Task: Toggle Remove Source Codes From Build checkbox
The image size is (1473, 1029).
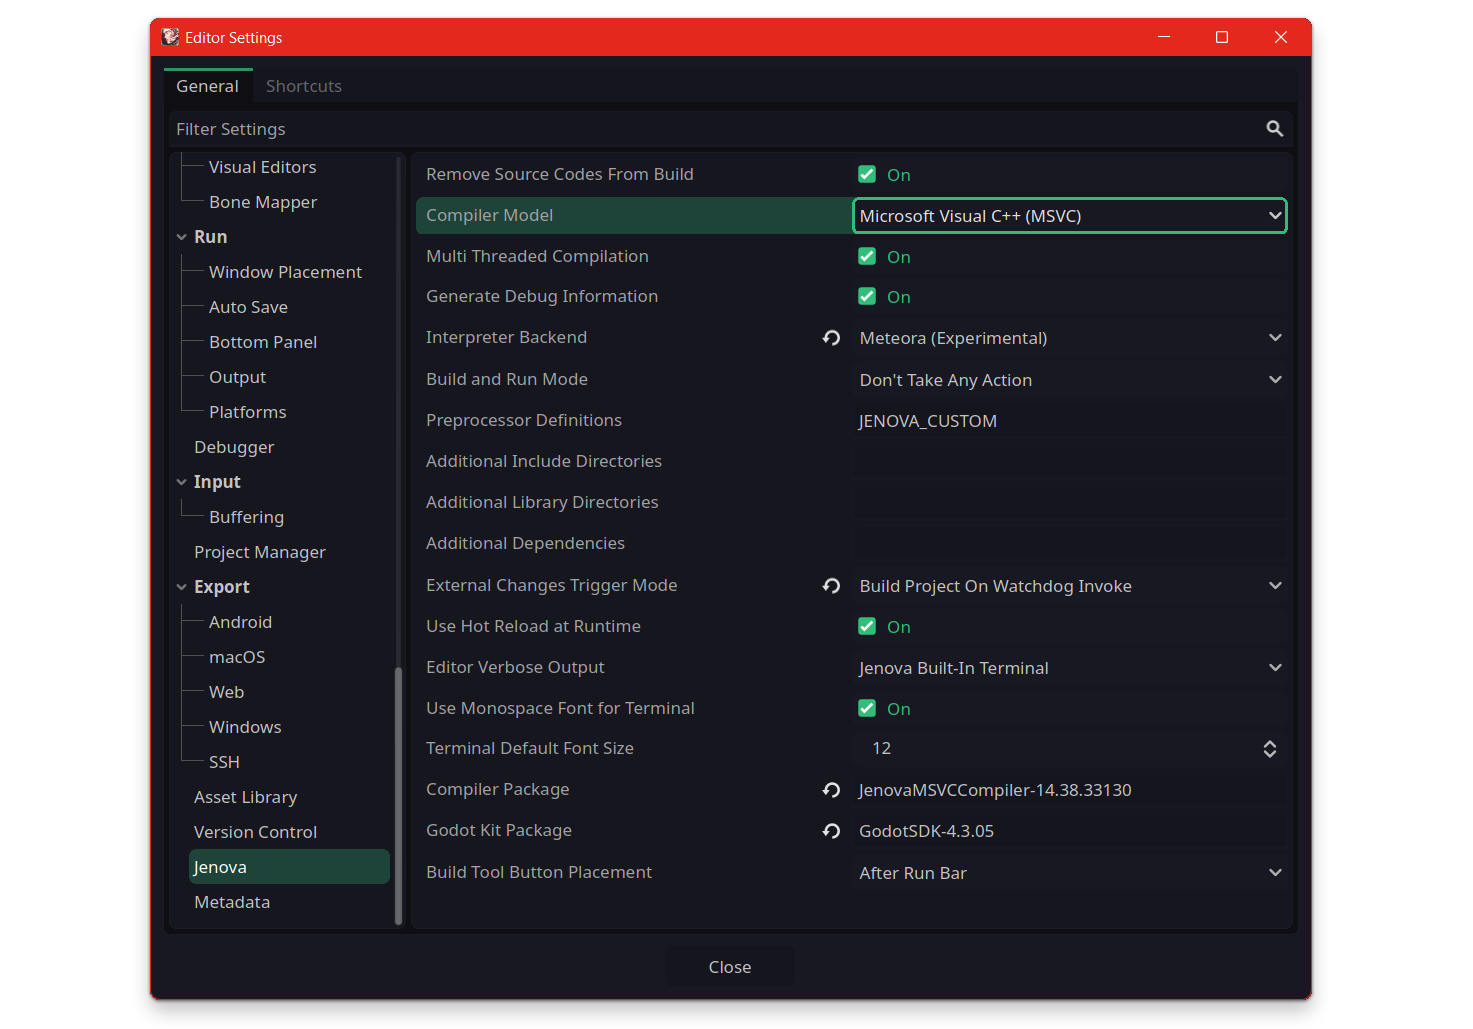Action: (x=867, y=174)
